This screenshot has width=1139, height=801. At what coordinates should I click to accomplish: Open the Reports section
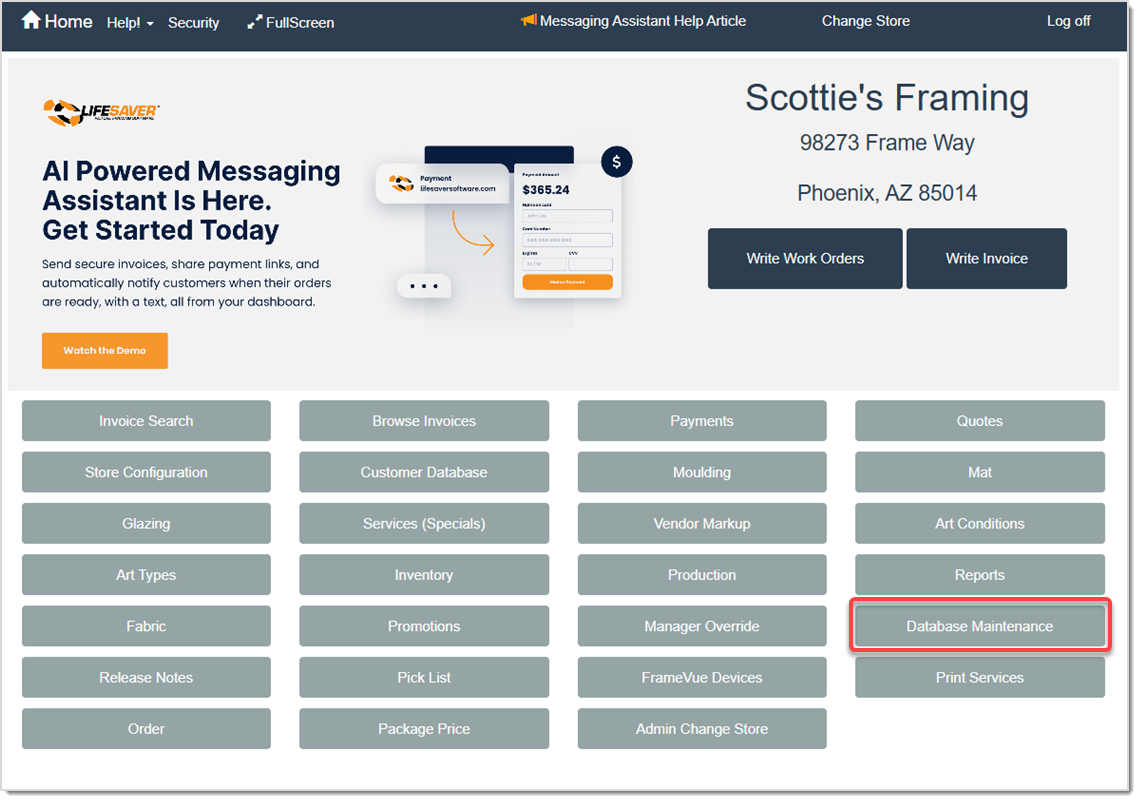979,574
